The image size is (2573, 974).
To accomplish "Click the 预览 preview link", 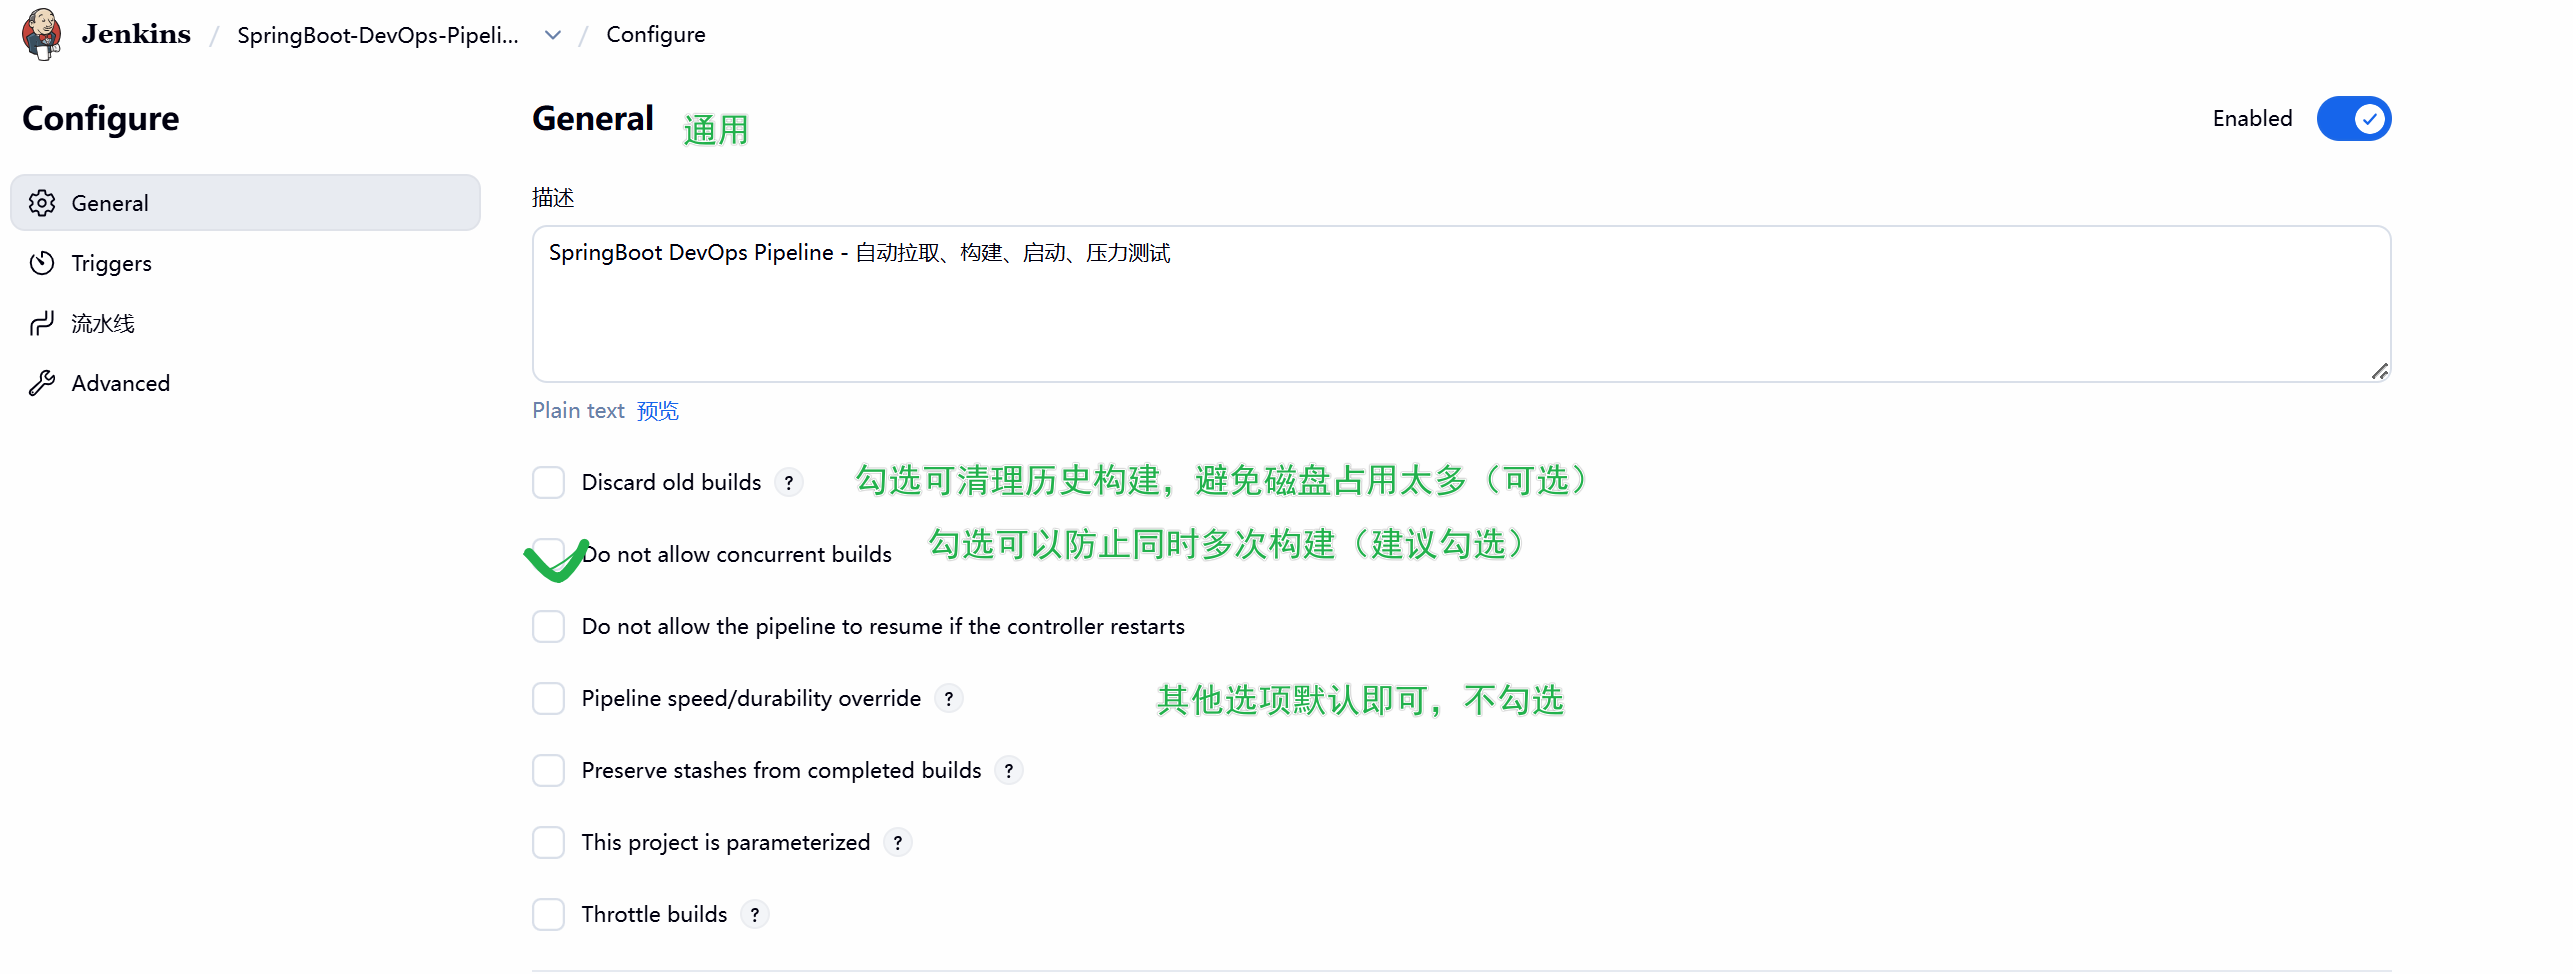I will [x=658, y=411].
